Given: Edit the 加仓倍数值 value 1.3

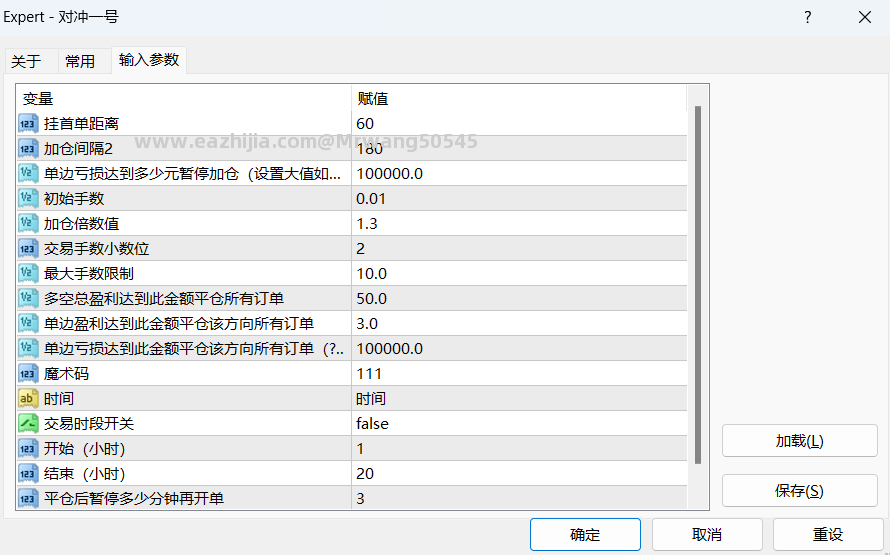Looking at the screenshot, I should click(x=519, y=224).
